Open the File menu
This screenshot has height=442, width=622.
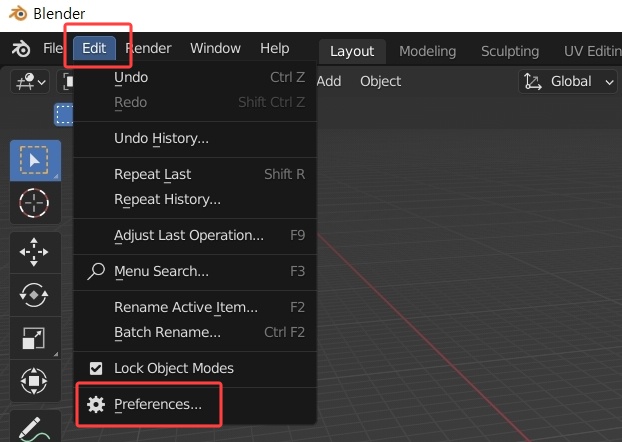(x=53, y=48)
